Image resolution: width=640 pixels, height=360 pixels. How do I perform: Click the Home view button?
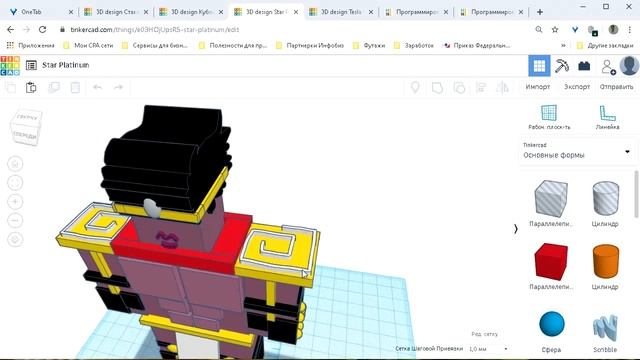click(x=15, y=164)
